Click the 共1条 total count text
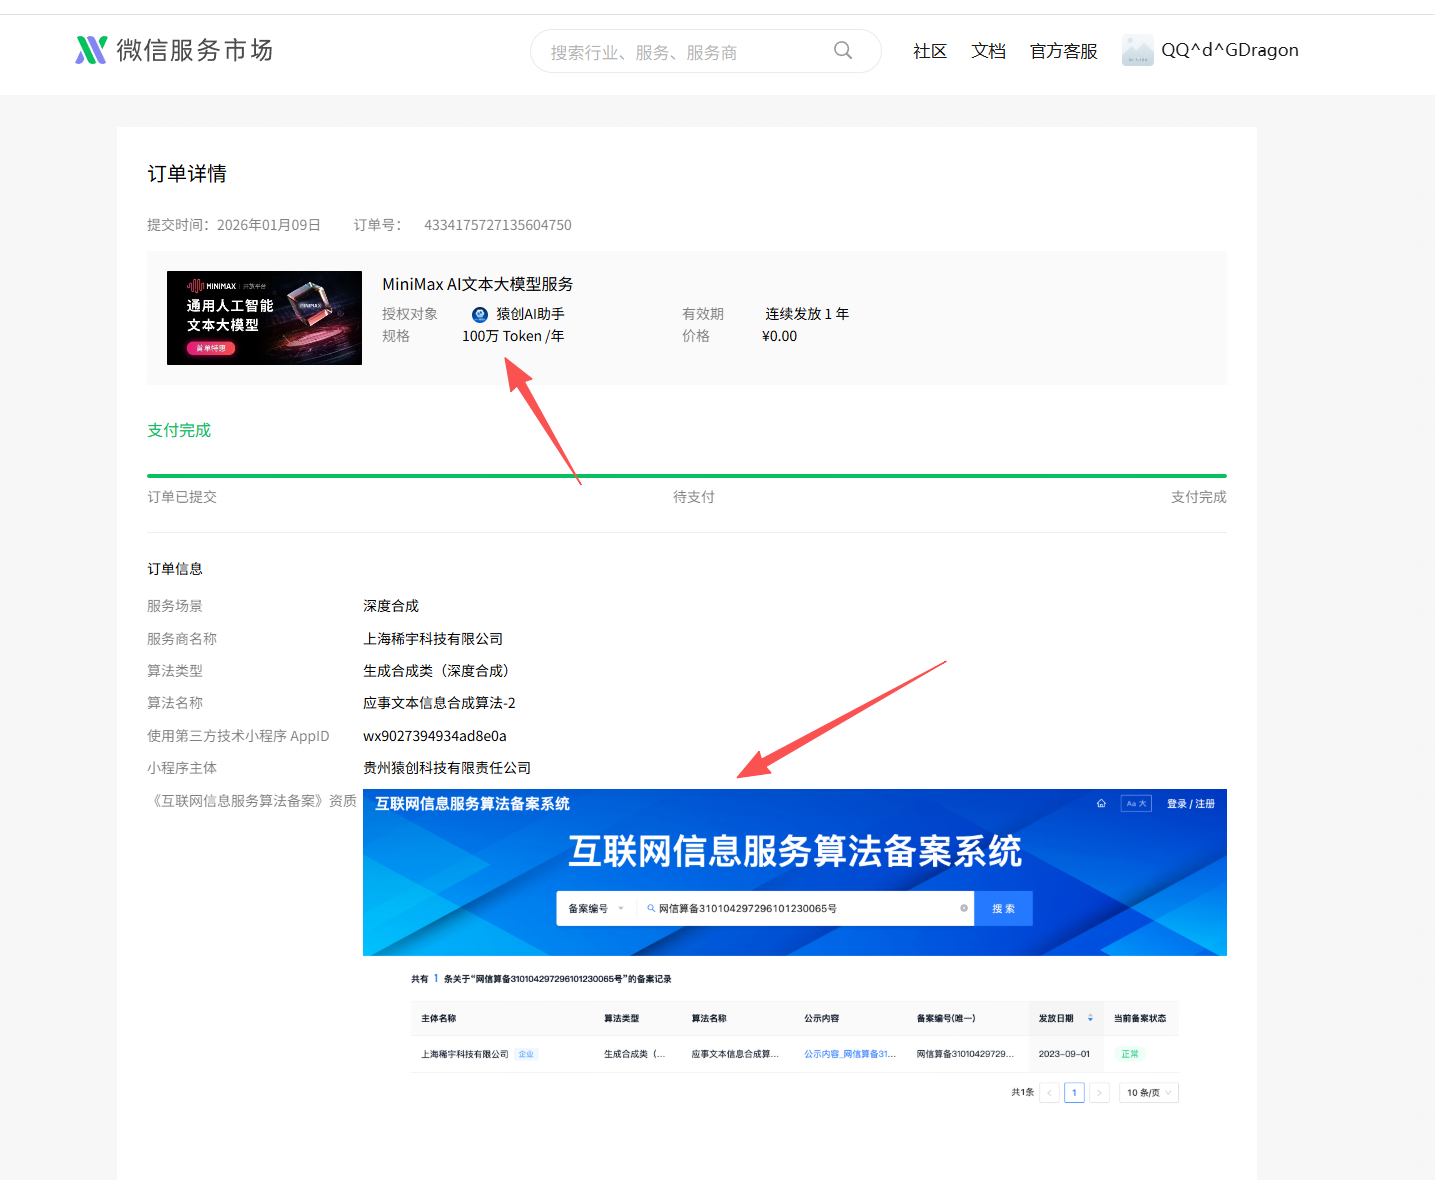 [x=1022, y=1092]
